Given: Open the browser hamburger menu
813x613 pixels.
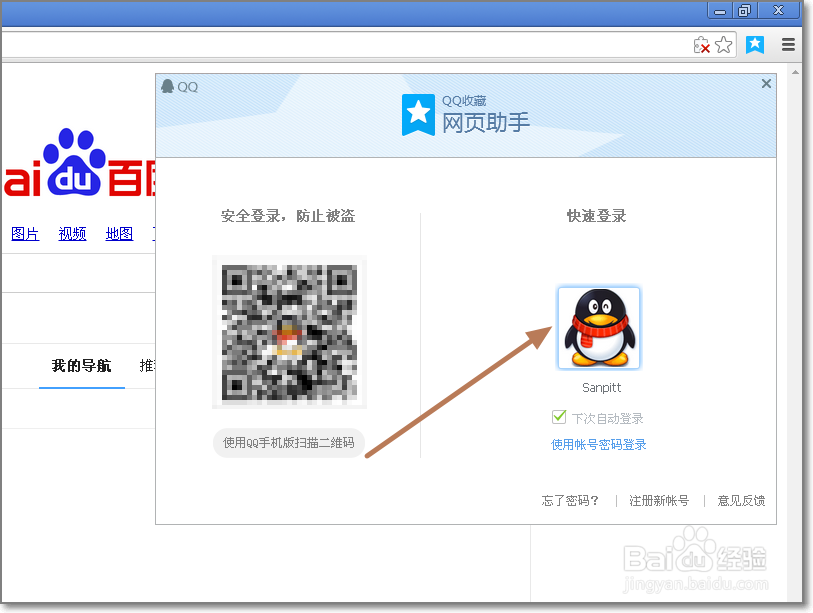Looking at the screenshot, I should [788, 45].
